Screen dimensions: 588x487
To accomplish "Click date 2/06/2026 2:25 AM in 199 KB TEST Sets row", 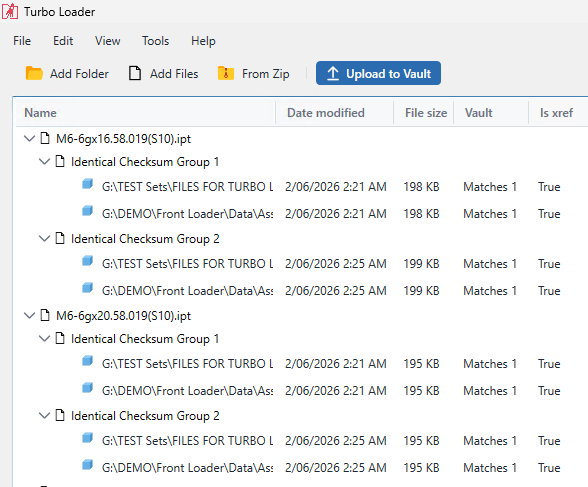I will click(x=336, y=263).
